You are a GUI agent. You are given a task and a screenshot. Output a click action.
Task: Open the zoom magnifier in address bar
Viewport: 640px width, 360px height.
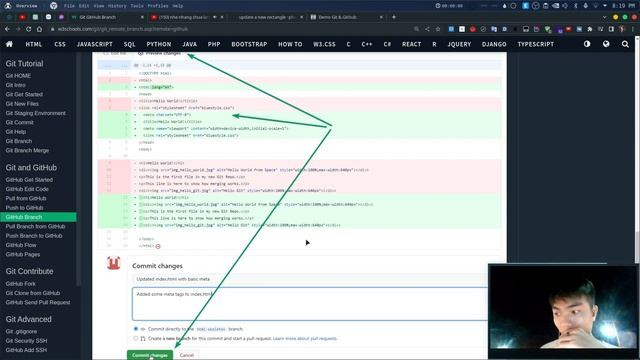click(x=416, y=29)
